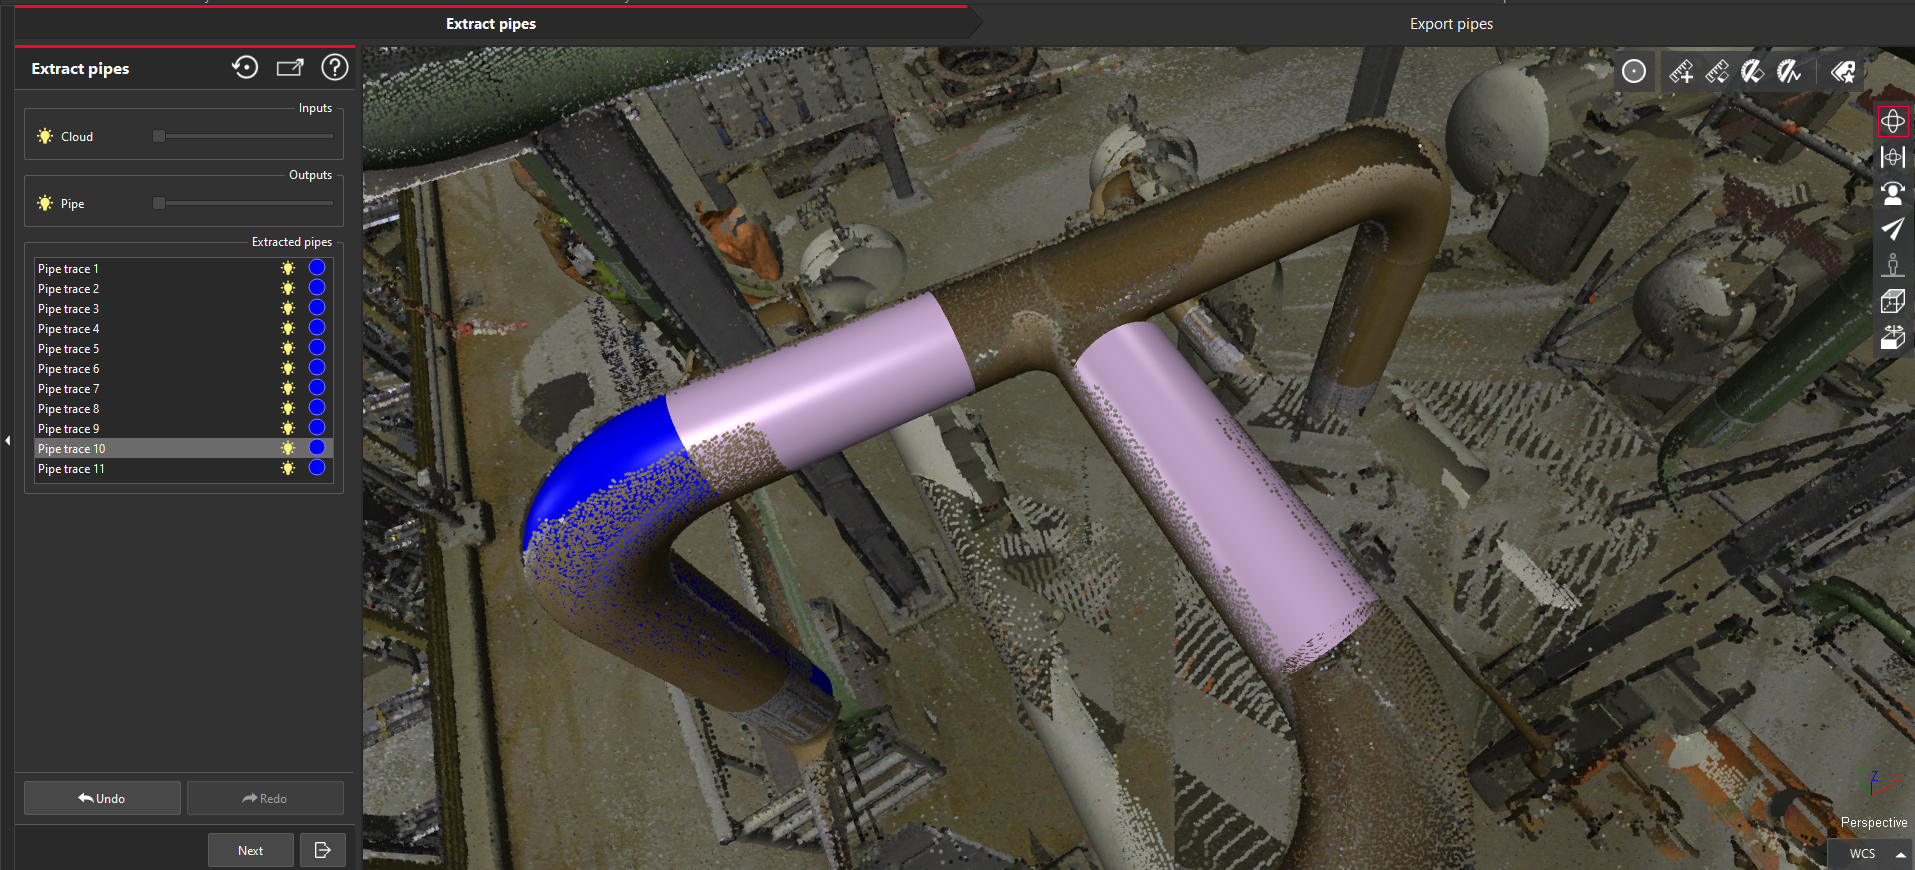Hide Pipe trace 1 using its light bulb
Image resolution: width=1915 pixels, height=870 pixels.
(x=288, y=268)
